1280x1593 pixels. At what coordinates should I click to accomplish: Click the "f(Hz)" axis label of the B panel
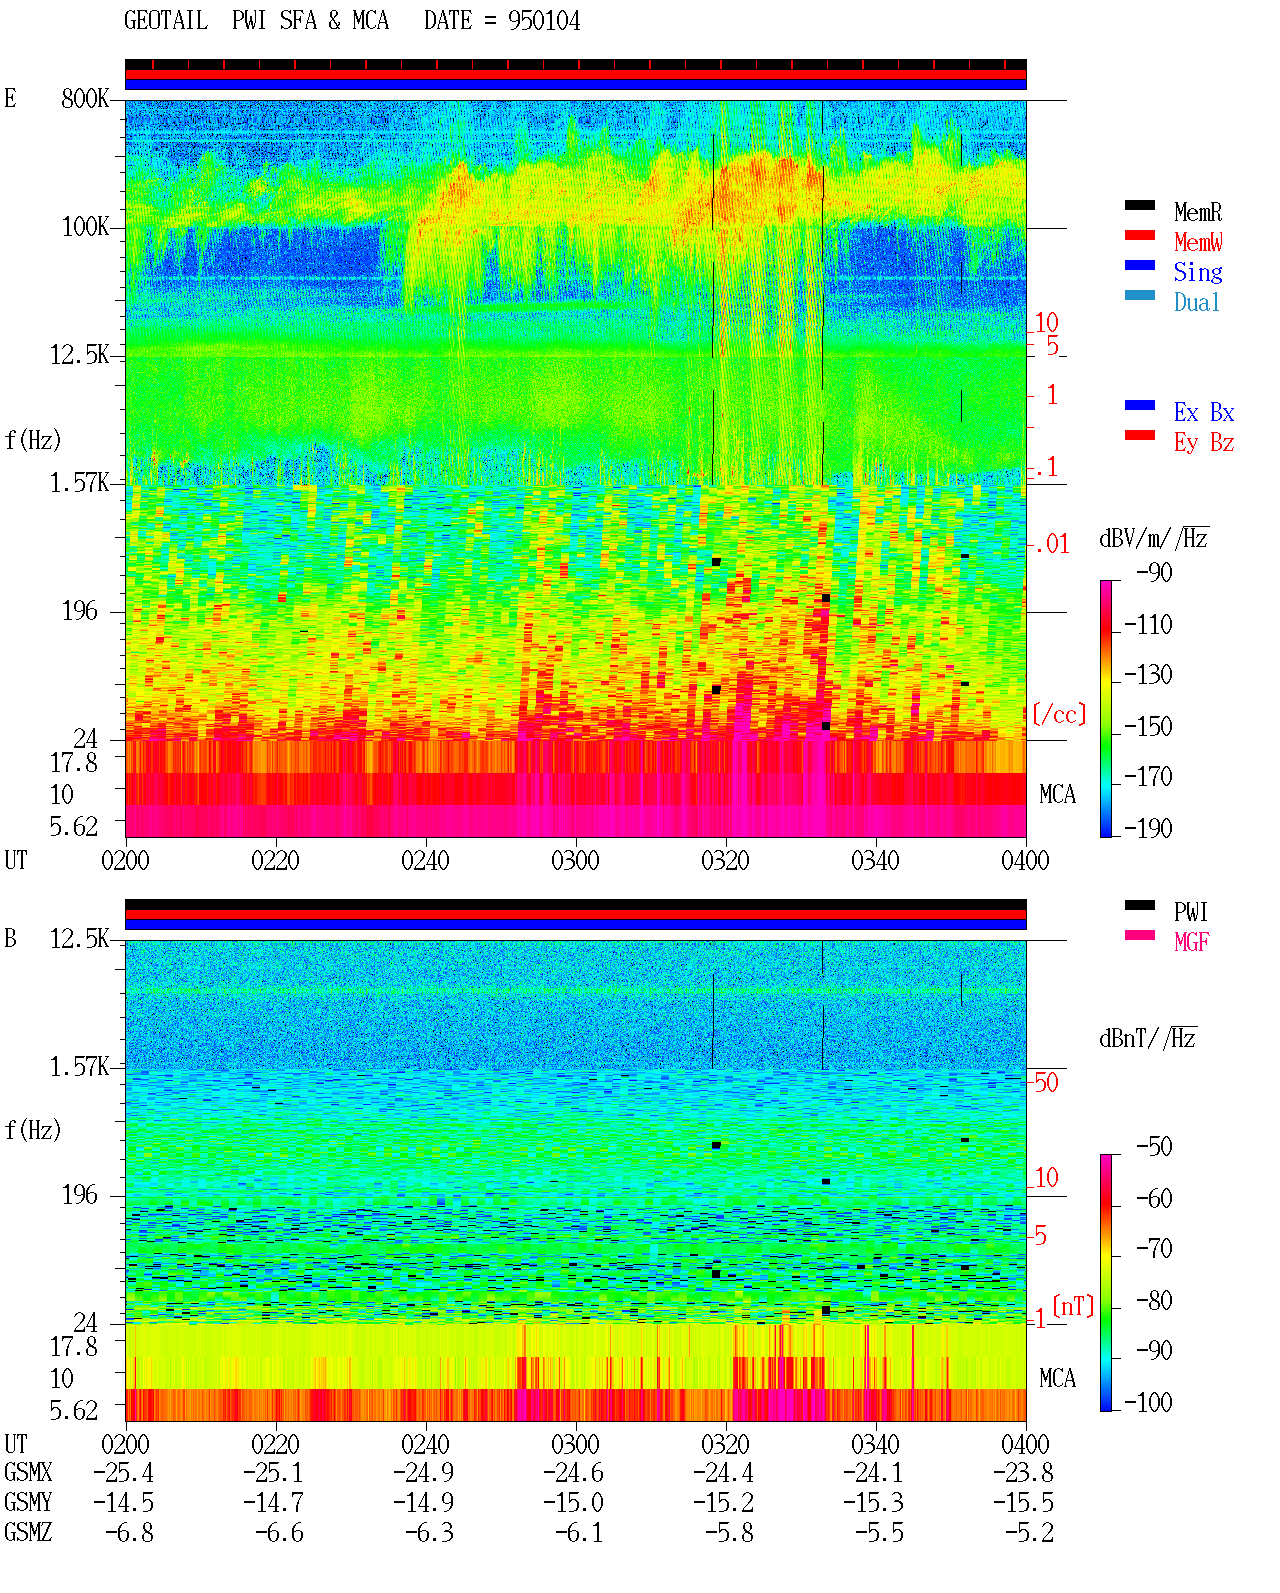tap(33, 1130)
